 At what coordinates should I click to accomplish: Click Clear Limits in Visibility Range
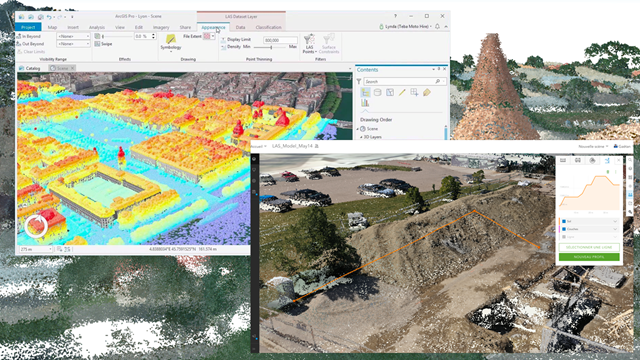pos(31,52)
